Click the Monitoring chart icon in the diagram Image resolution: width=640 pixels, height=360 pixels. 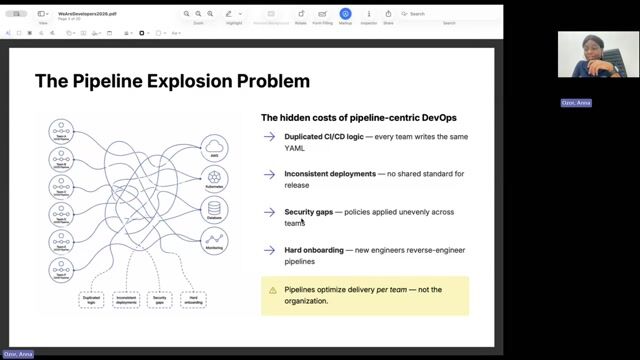point(214,241)
